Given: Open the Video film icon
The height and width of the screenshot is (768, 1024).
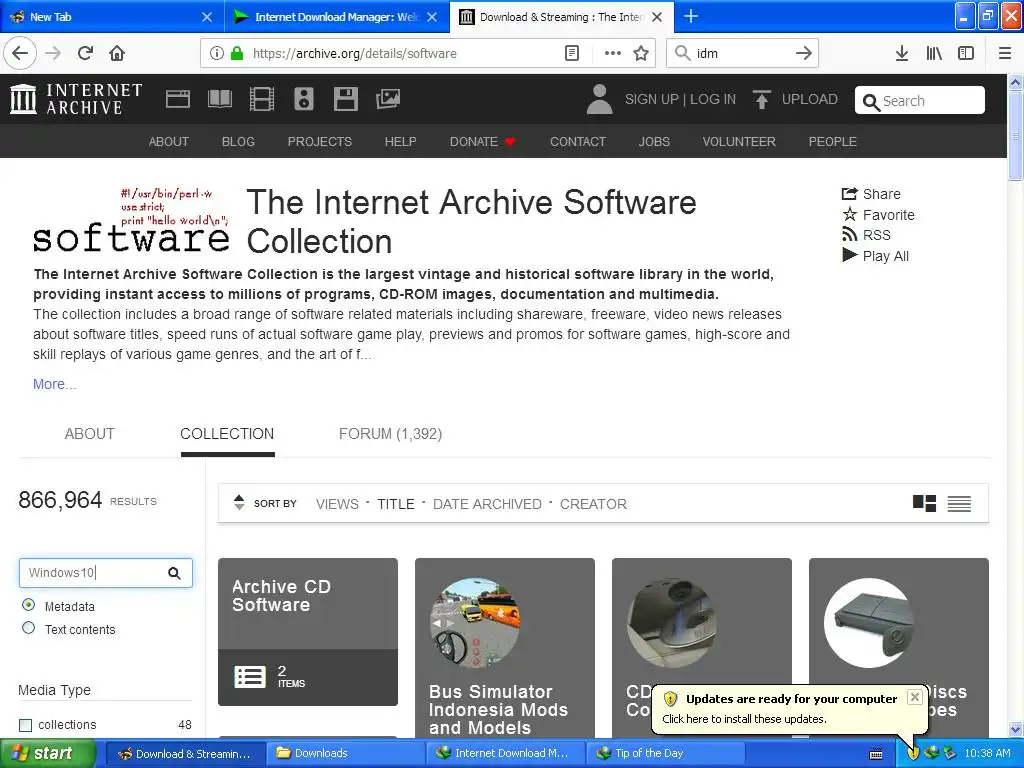Looking at the screenshot, I should 261,99.
